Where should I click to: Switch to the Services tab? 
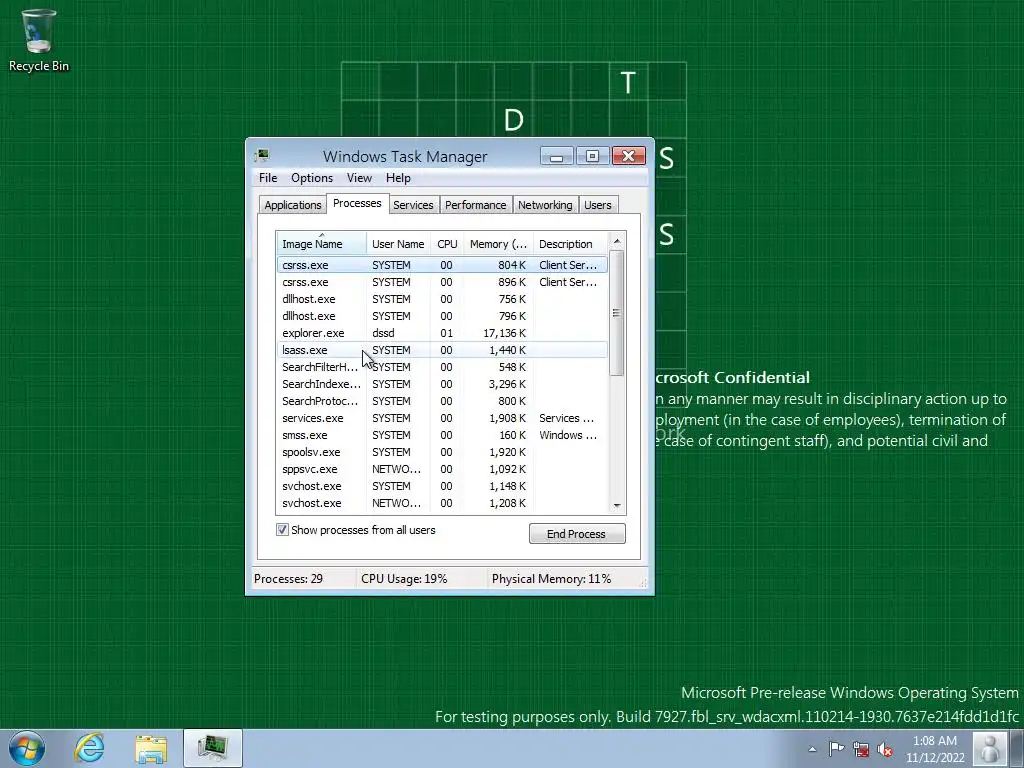pyautogui.click(x=413, y=205)
